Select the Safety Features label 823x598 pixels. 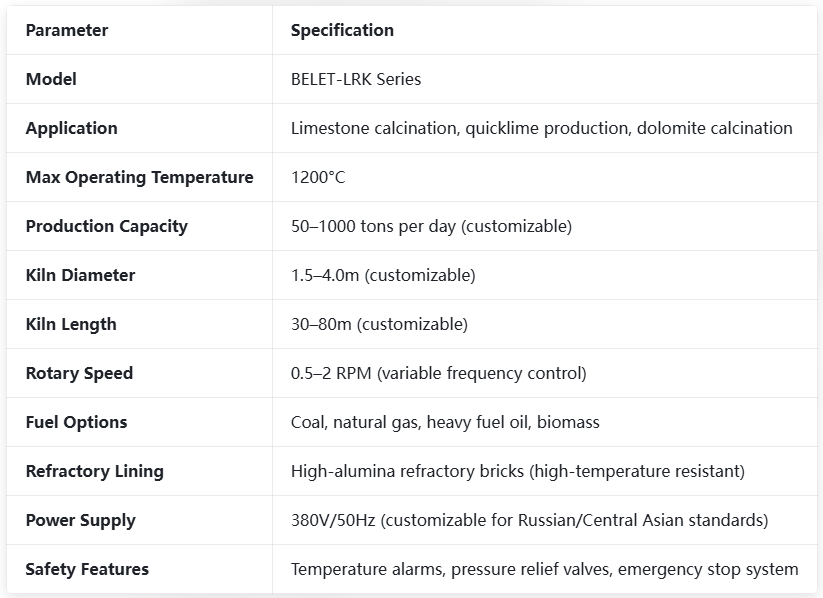87,569
